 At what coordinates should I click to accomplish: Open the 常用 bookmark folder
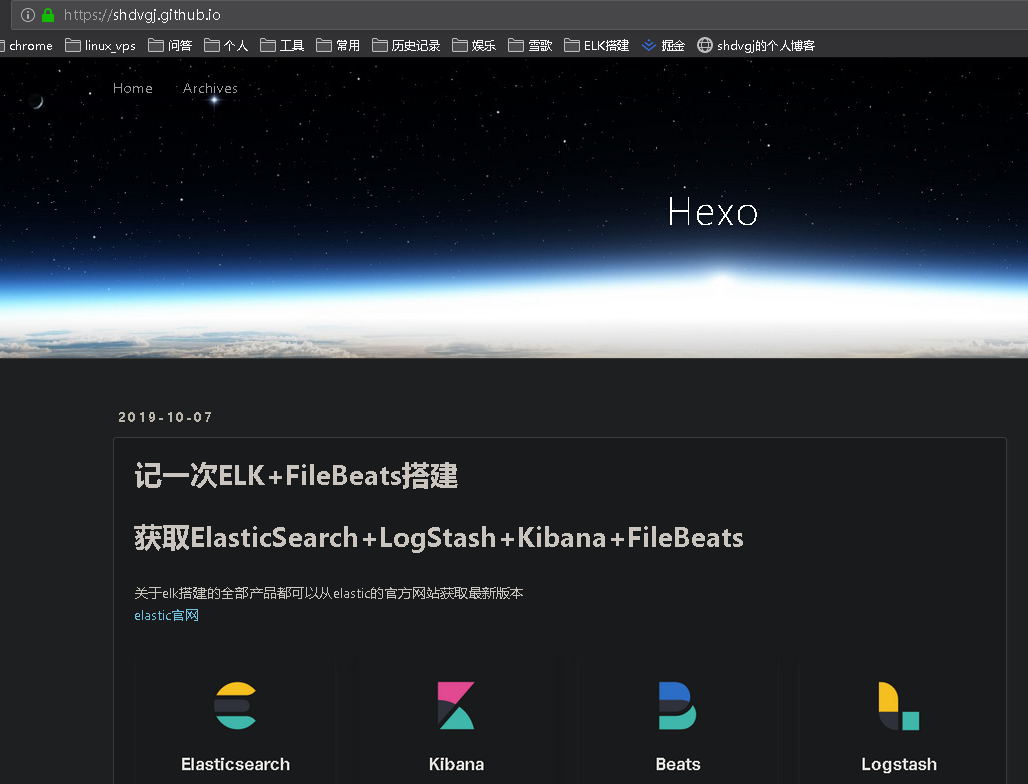coord(338,45)
